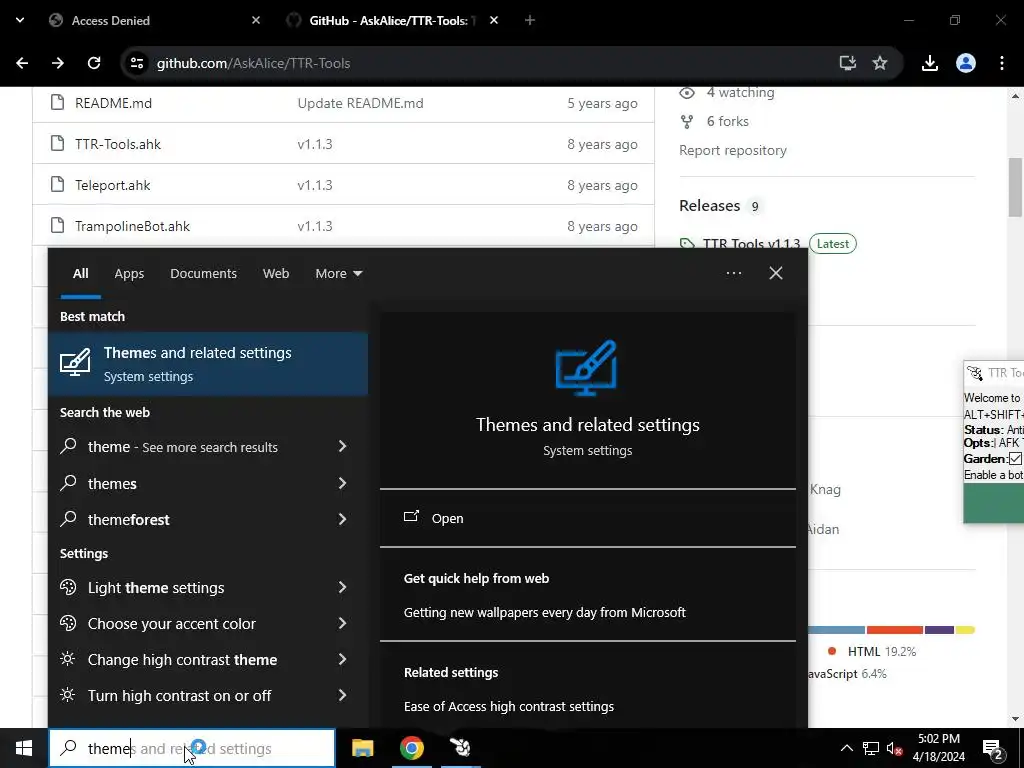Click the TTR Tools taskbar icon
This screenshot has width=1024, height=768.
(x=460, y=748)
